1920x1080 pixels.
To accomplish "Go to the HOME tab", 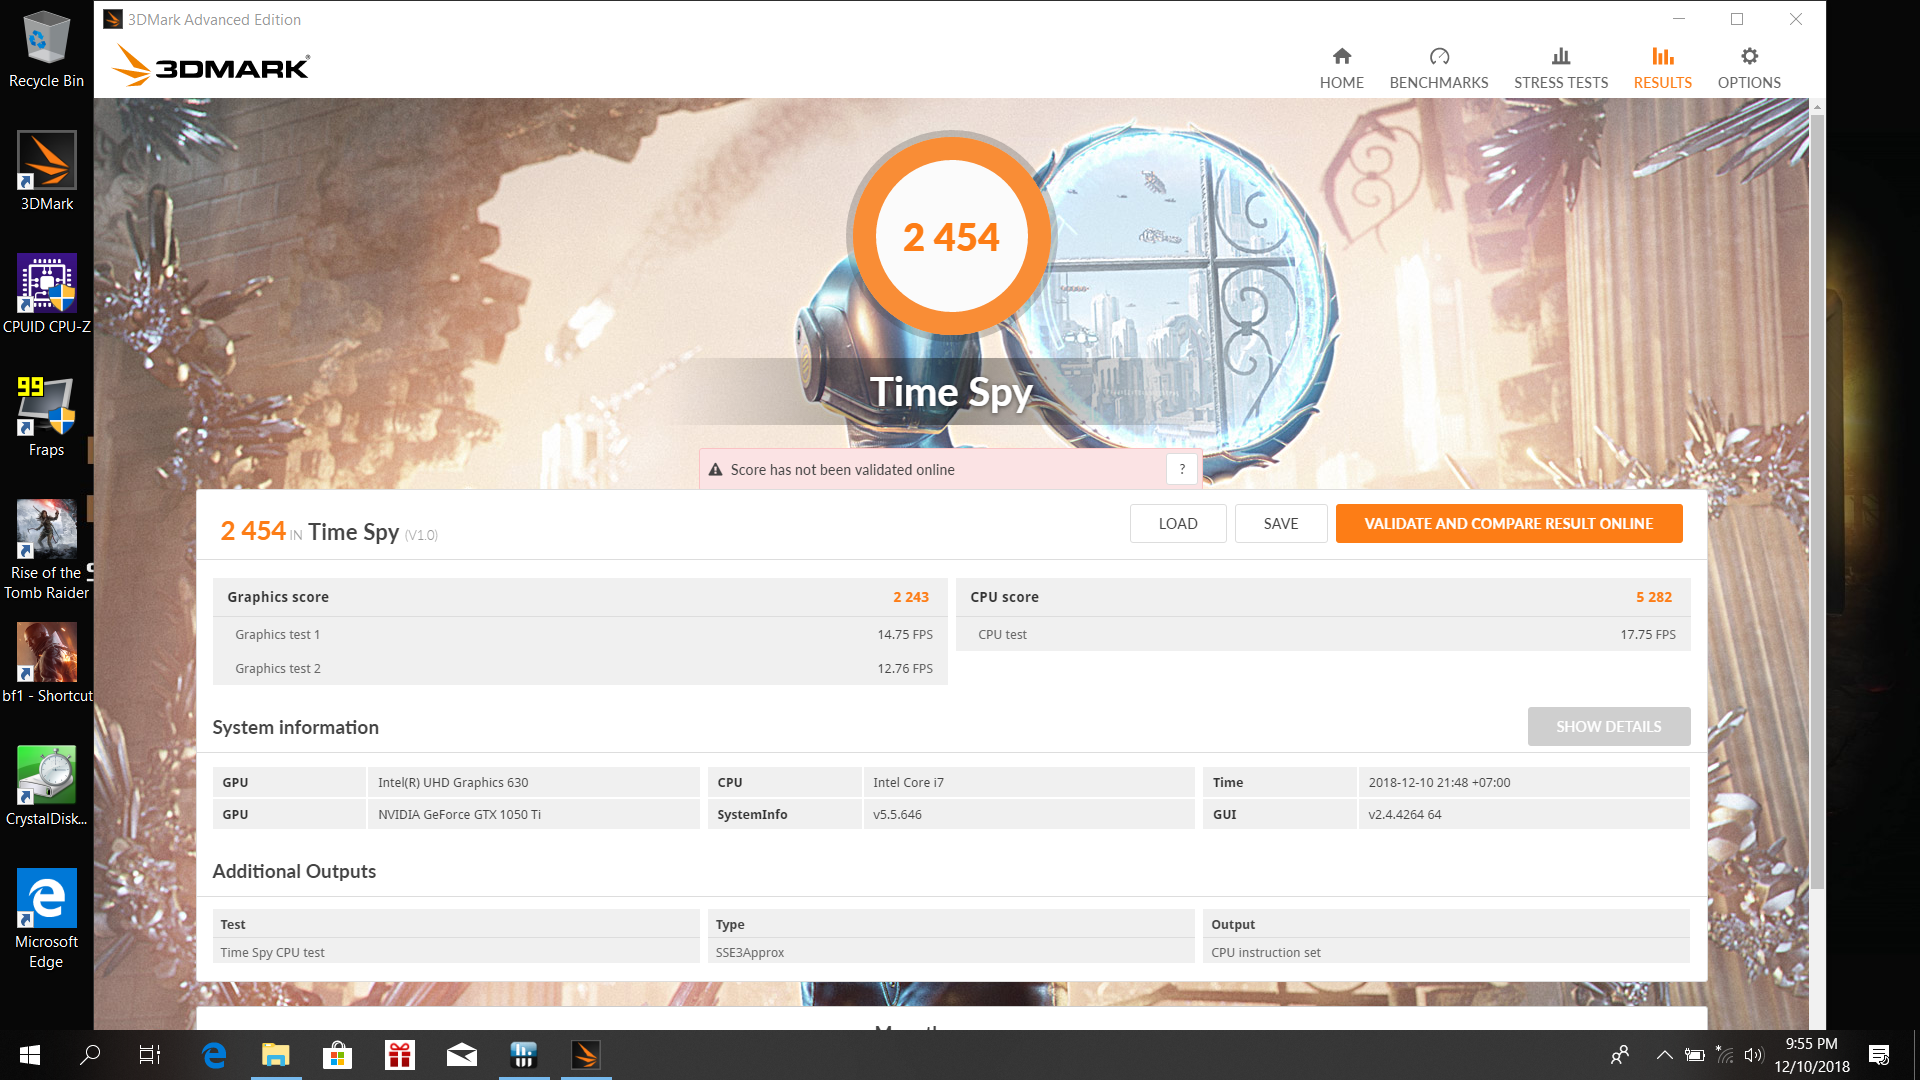I will point(1341,68).
